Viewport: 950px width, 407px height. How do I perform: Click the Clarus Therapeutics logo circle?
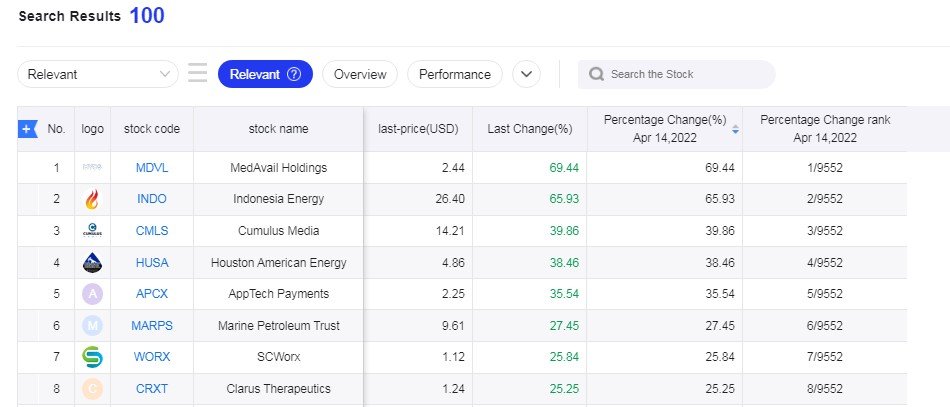coord(92,389)
